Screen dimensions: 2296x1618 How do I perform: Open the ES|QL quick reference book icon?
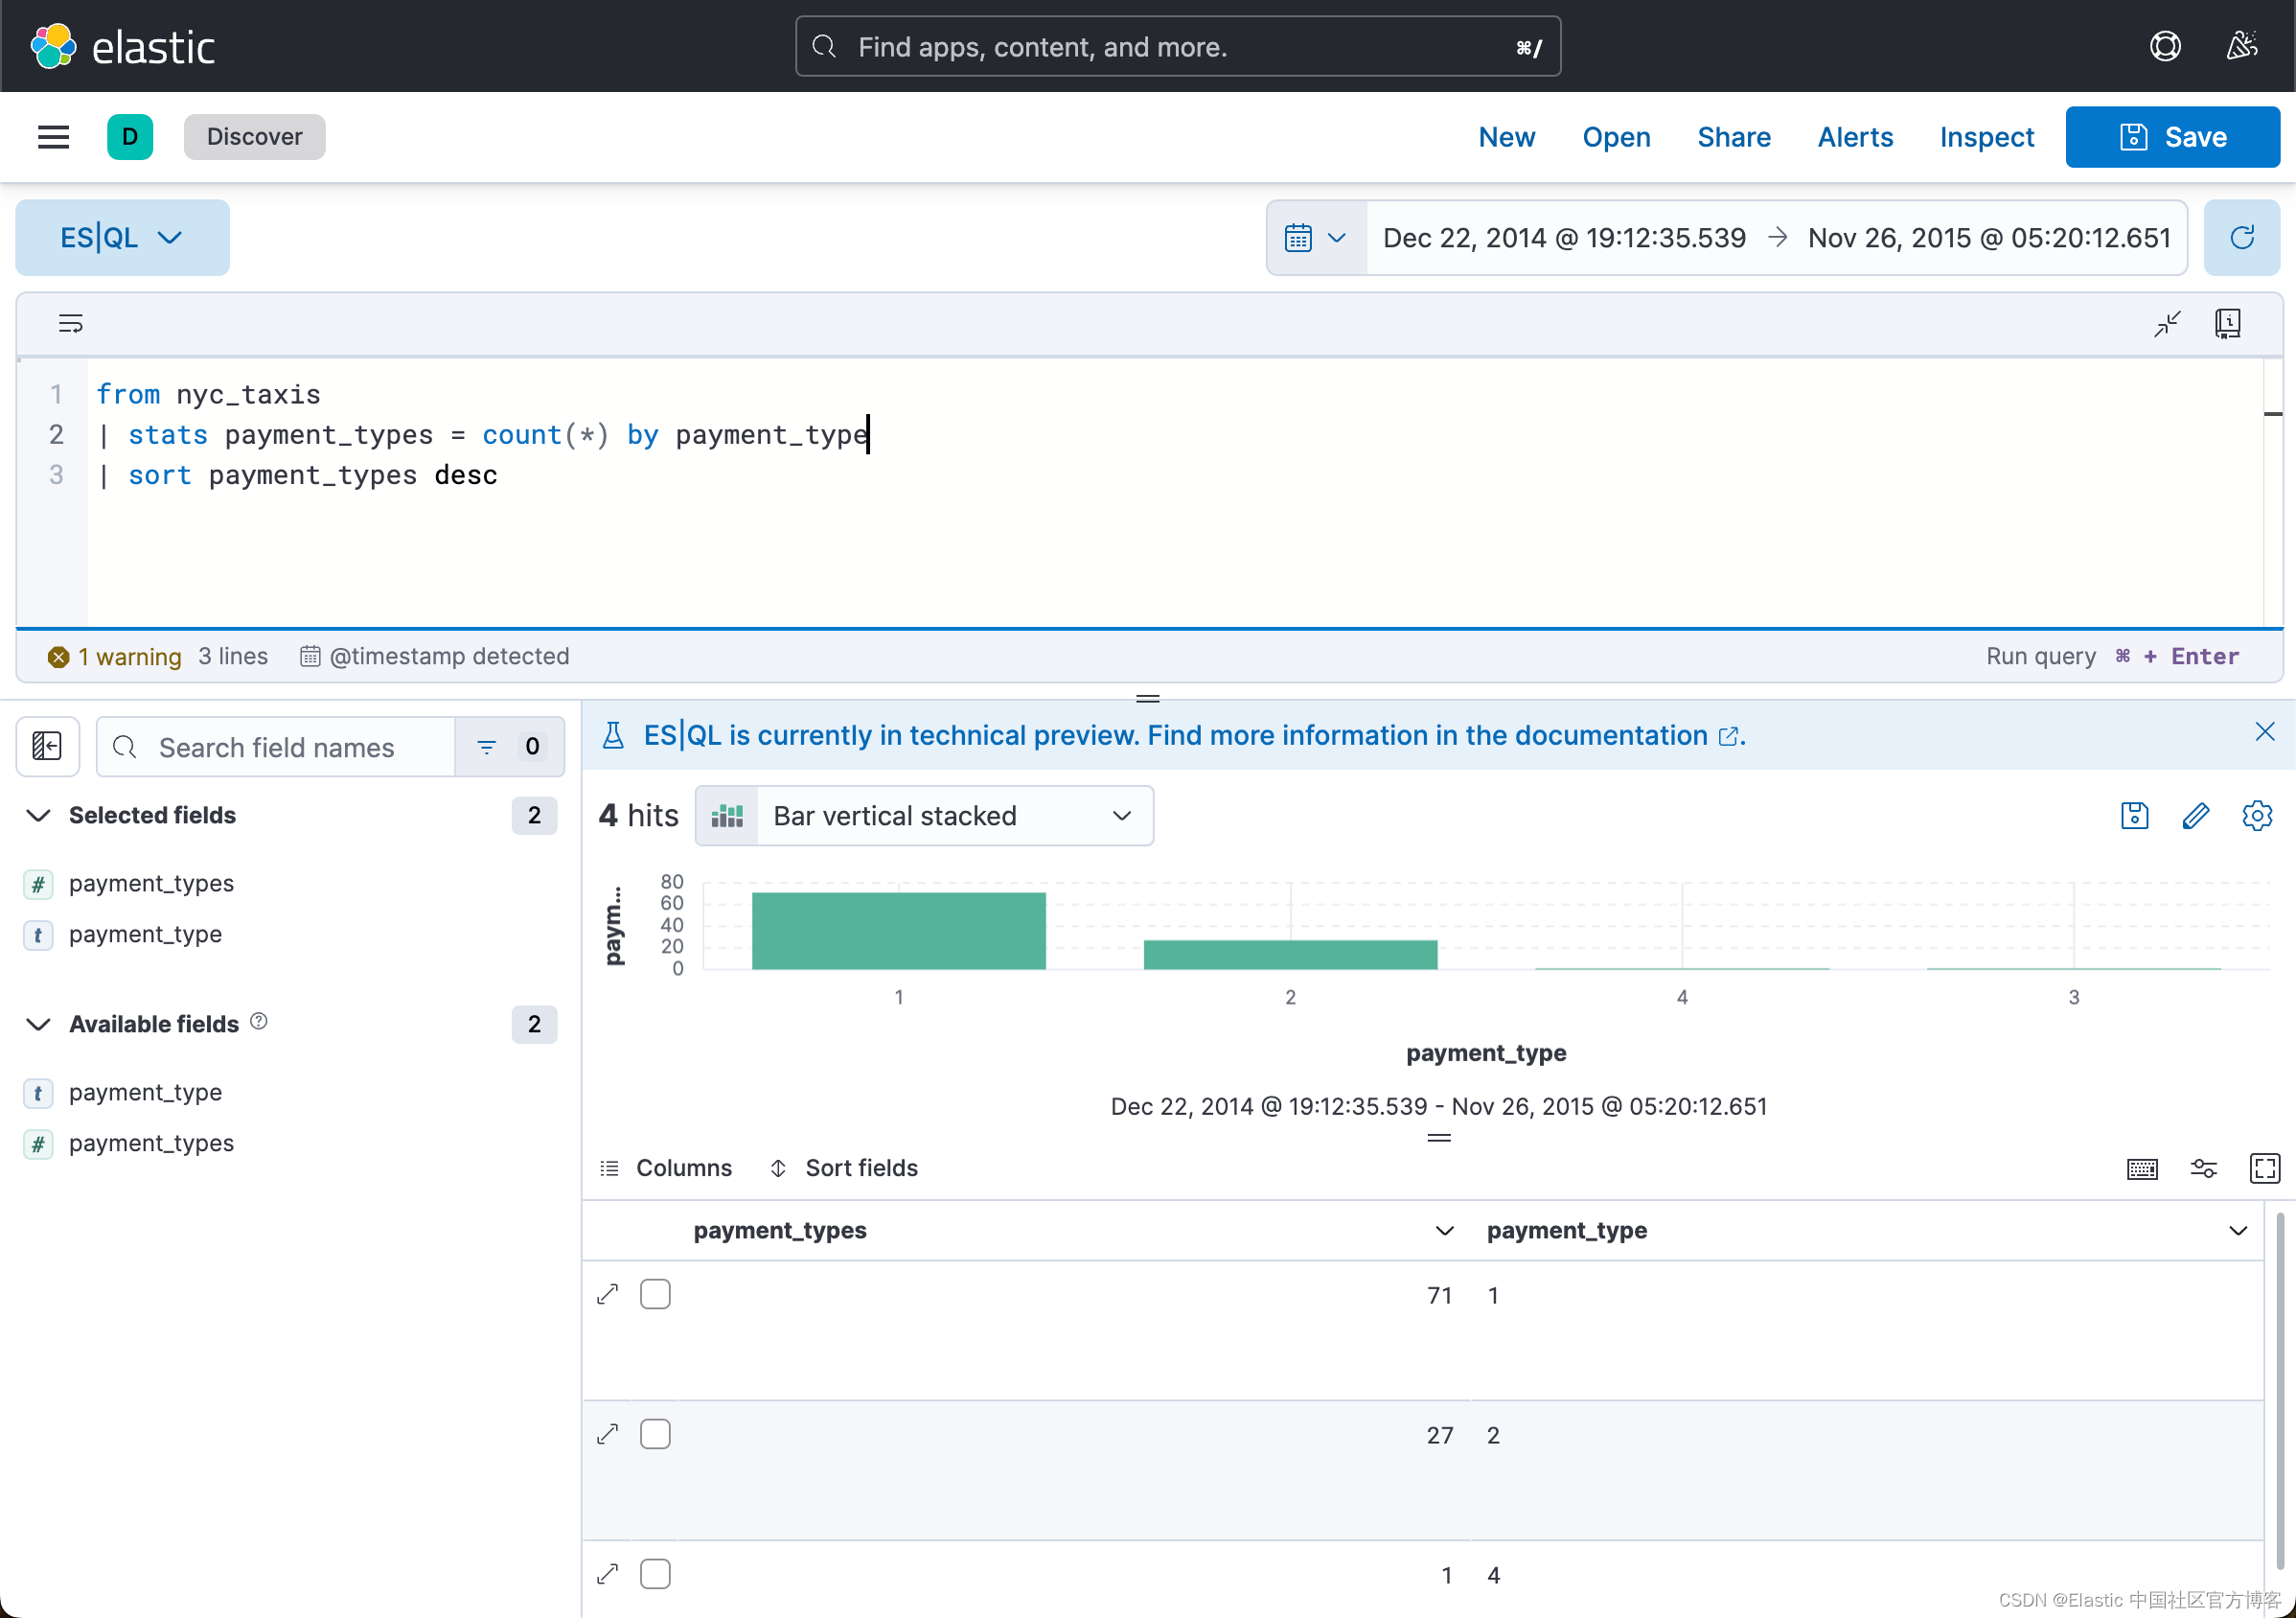(2228, 323)
